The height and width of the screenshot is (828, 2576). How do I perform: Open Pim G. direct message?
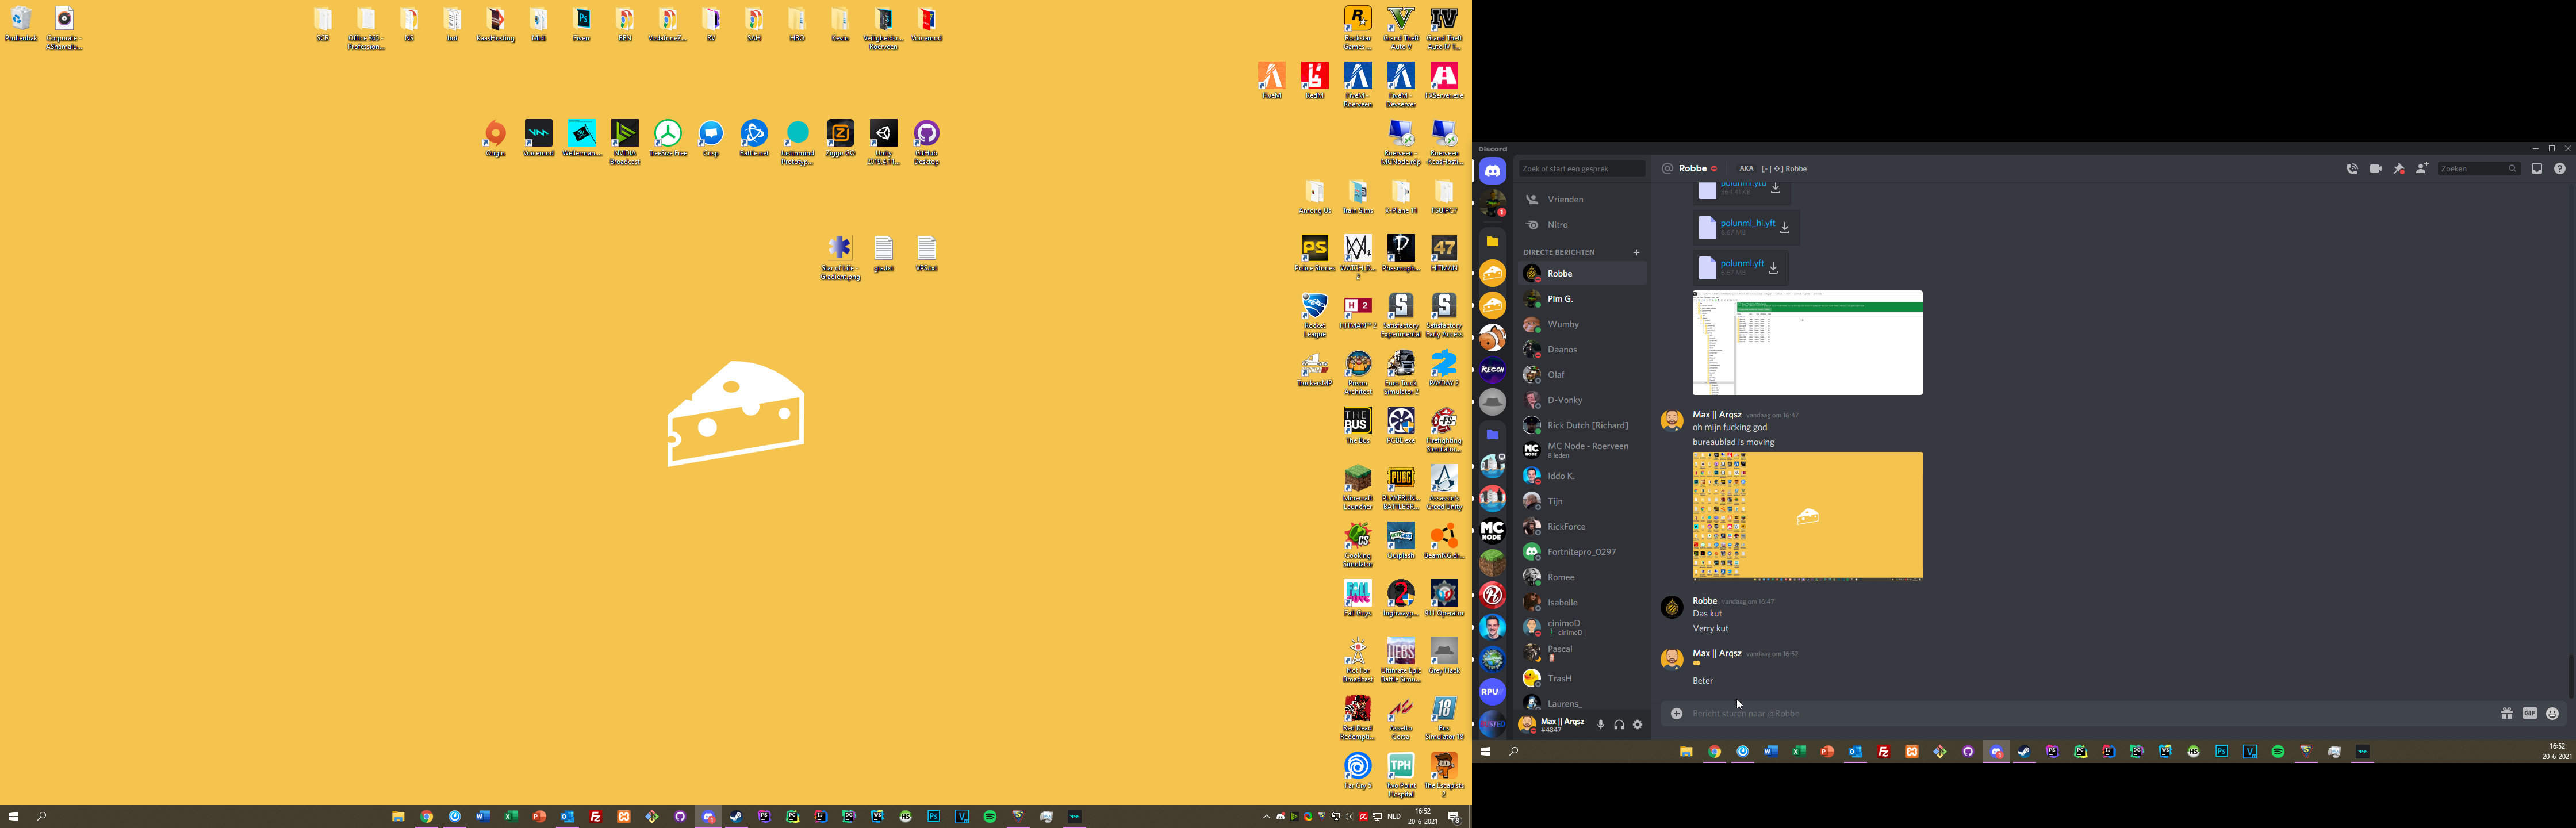coord(1560,299)
